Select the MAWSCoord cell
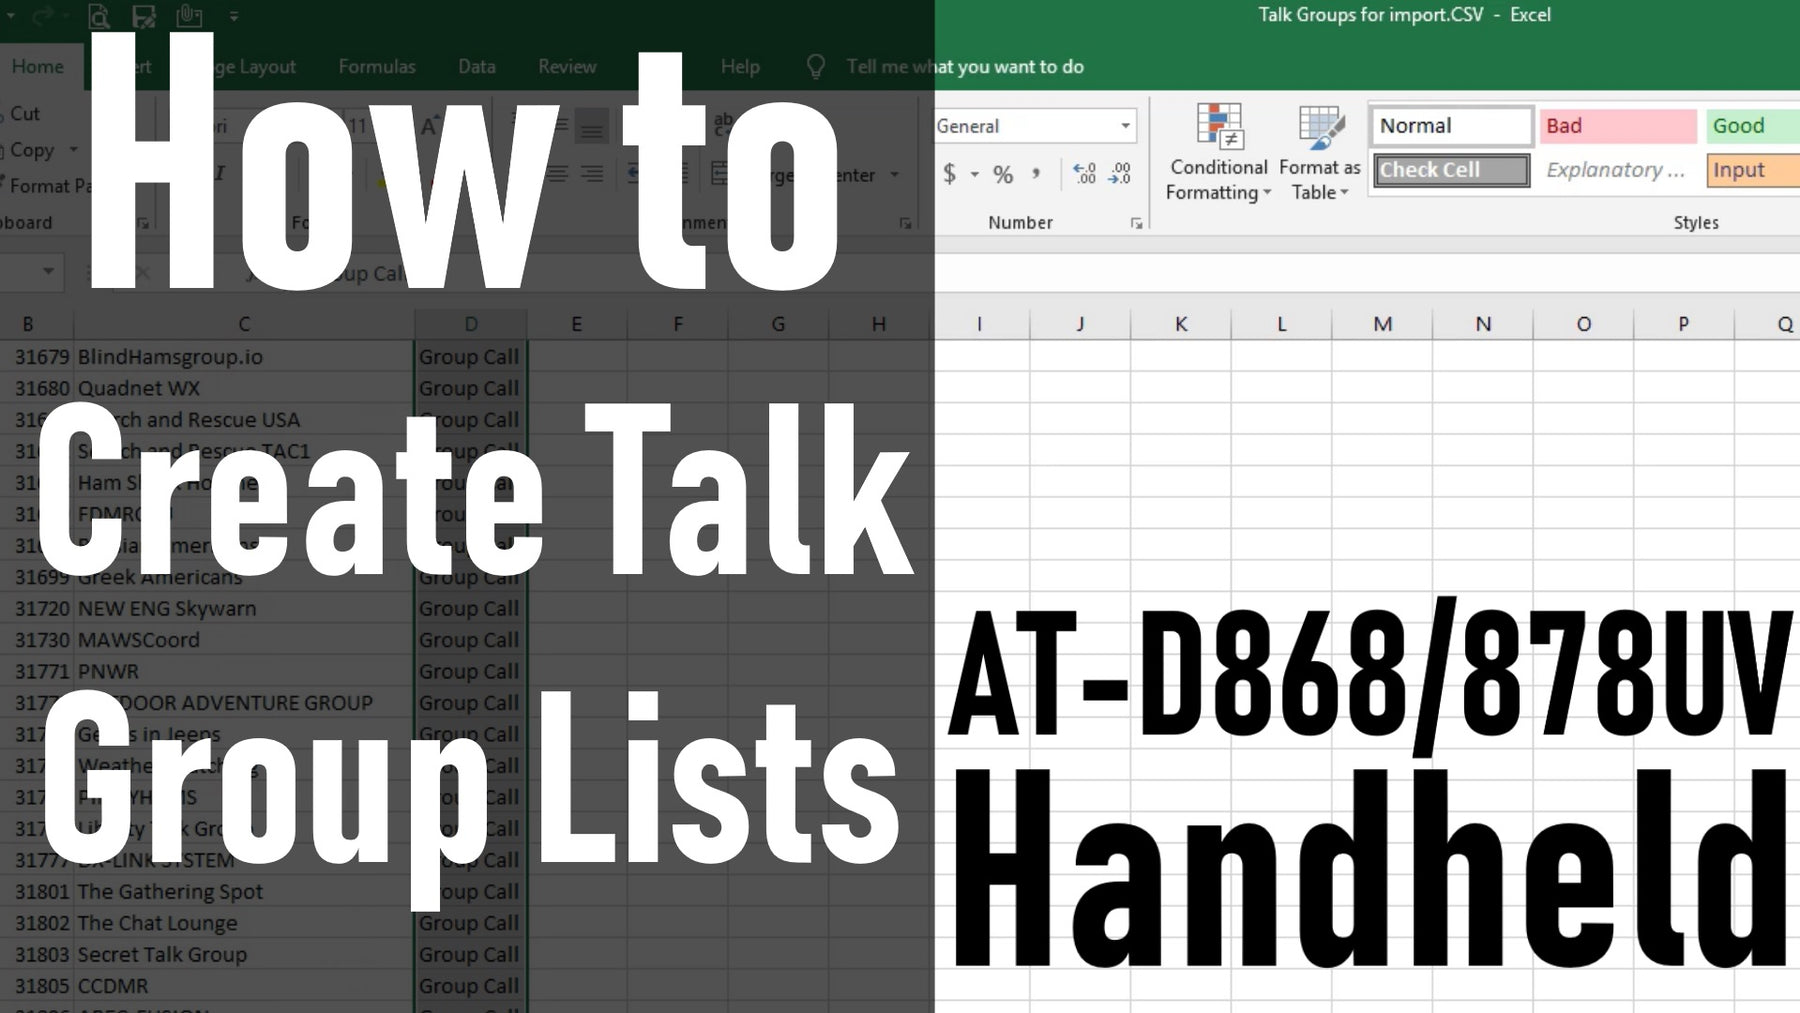 pos(244,640)
